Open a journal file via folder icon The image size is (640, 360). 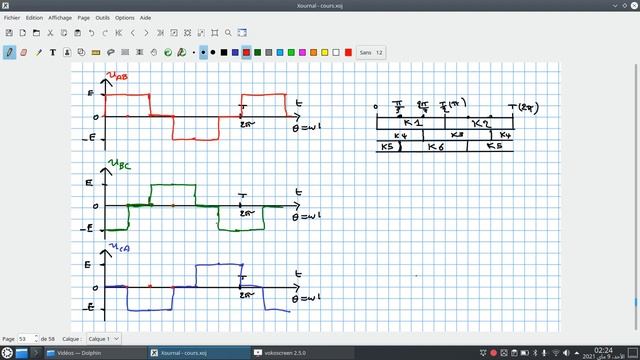pyautogui.click(x=36, y=33)
